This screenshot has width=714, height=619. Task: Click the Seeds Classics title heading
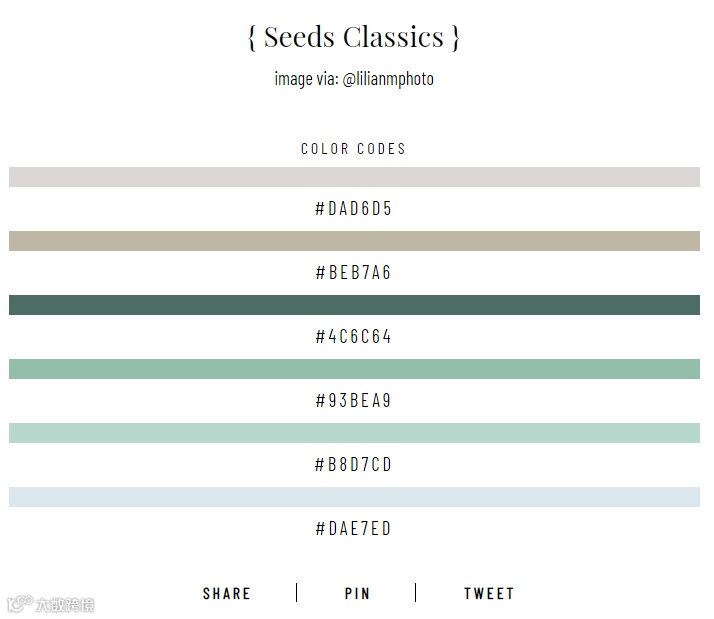(354, 37)
